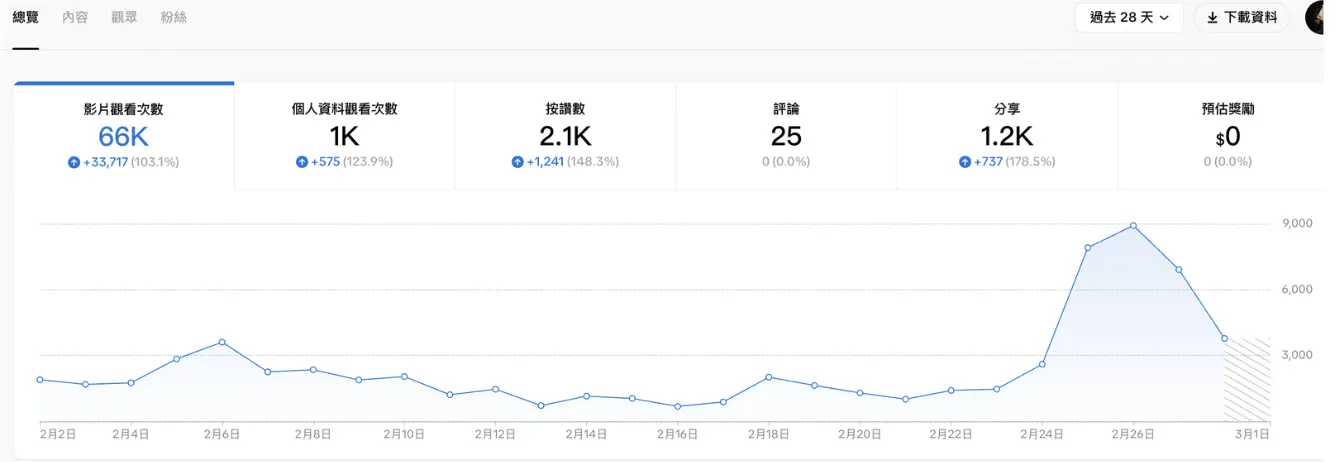The image size is (1336, 462).
Task: Click the $0 estimated rewards value
Action: [x=1228, y=136]
